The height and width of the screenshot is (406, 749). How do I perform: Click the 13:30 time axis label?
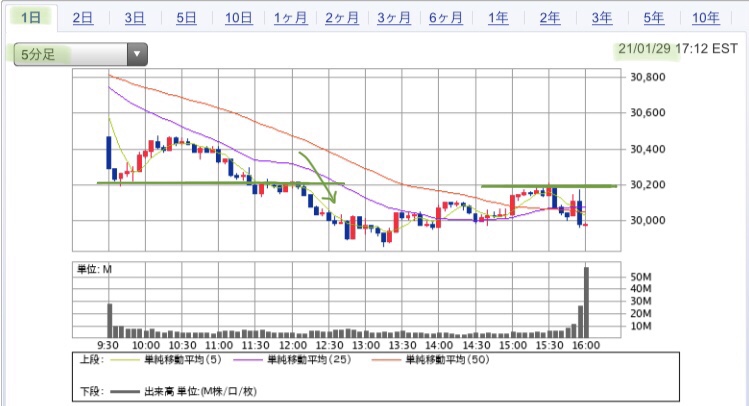tap(402, 345)
